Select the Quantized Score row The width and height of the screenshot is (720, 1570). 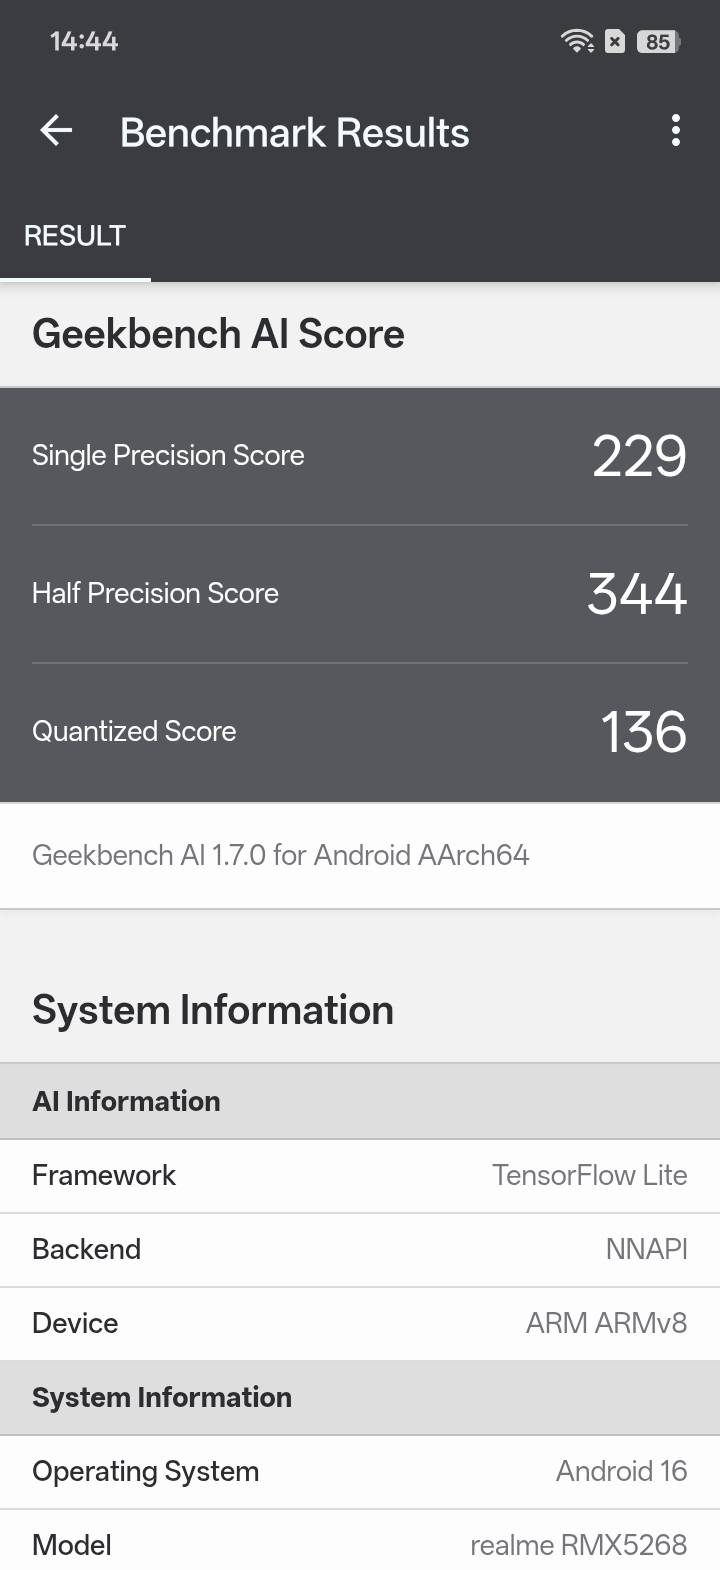(360, 732)
